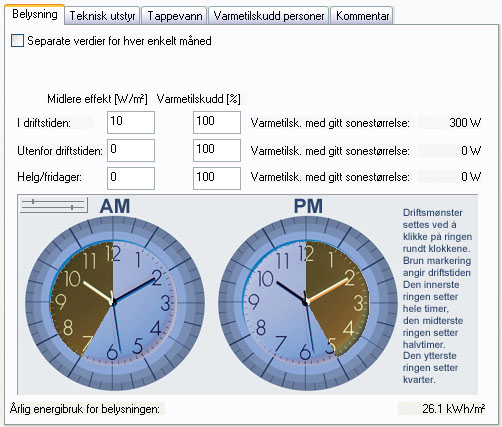Click the Belysning tab
This screenshot has width=502, height=427.
click(x=35, y=14)
